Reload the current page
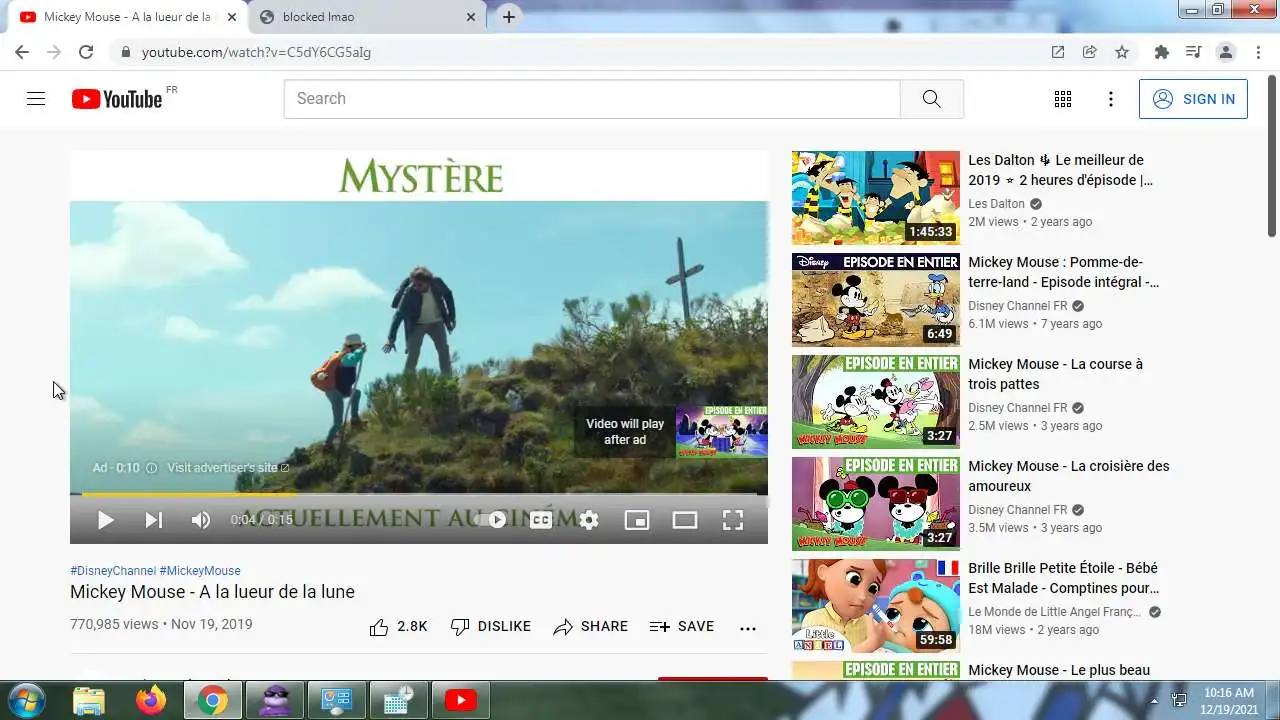 tap(86, 52)
